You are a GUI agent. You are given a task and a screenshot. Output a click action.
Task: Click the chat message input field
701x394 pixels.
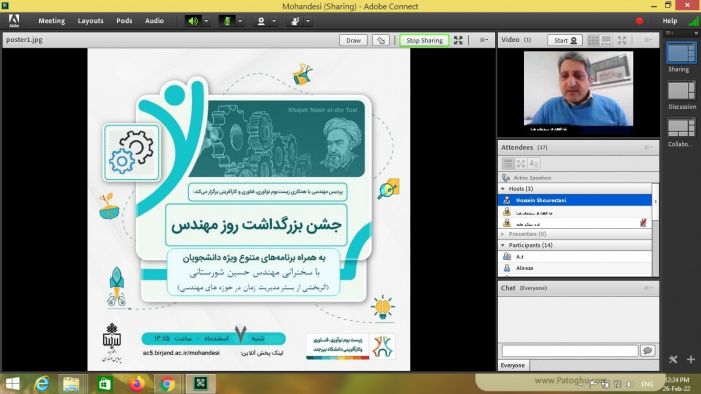tap(570, 351)
